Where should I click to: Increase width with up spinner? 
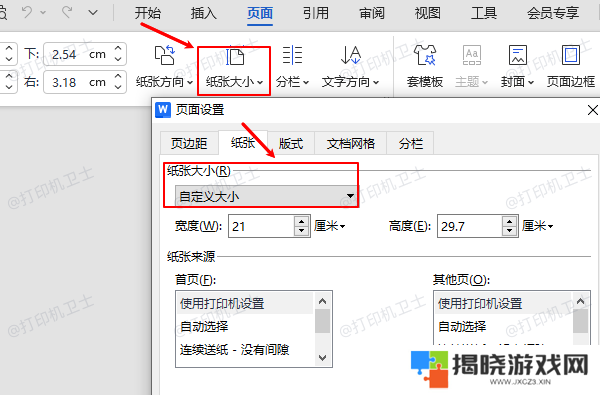(302, 222)
